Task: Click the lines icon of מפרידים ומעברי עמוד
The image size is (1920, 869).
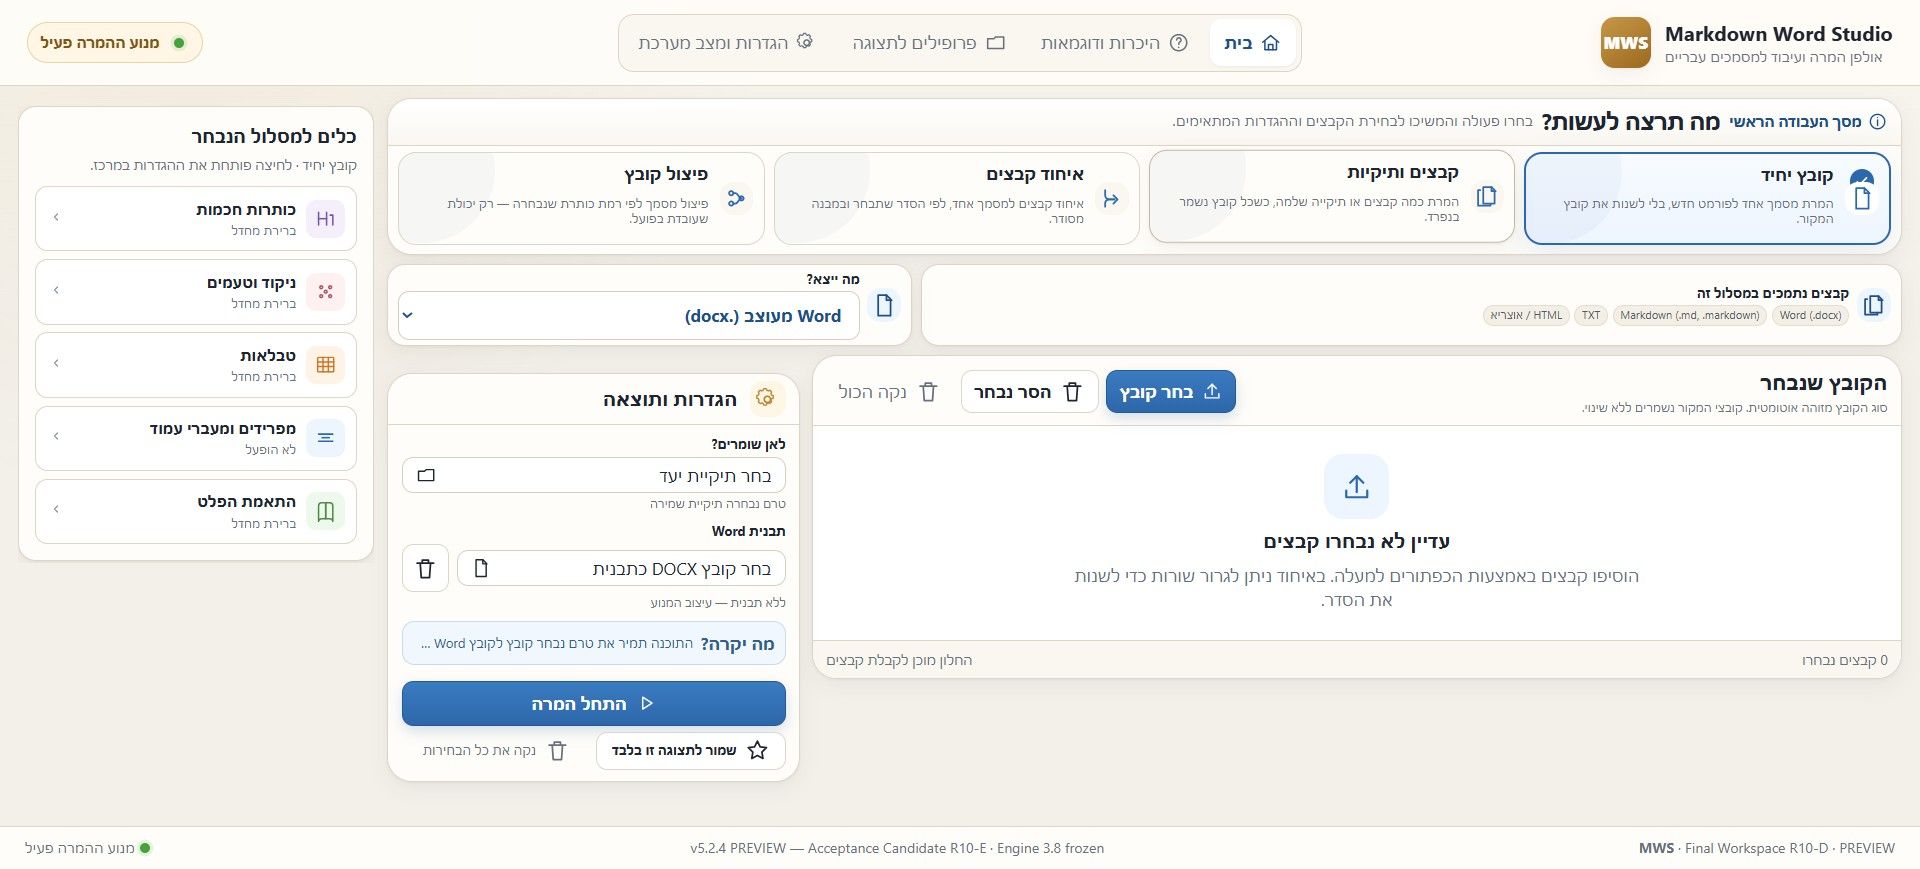Action: (325, 438)
